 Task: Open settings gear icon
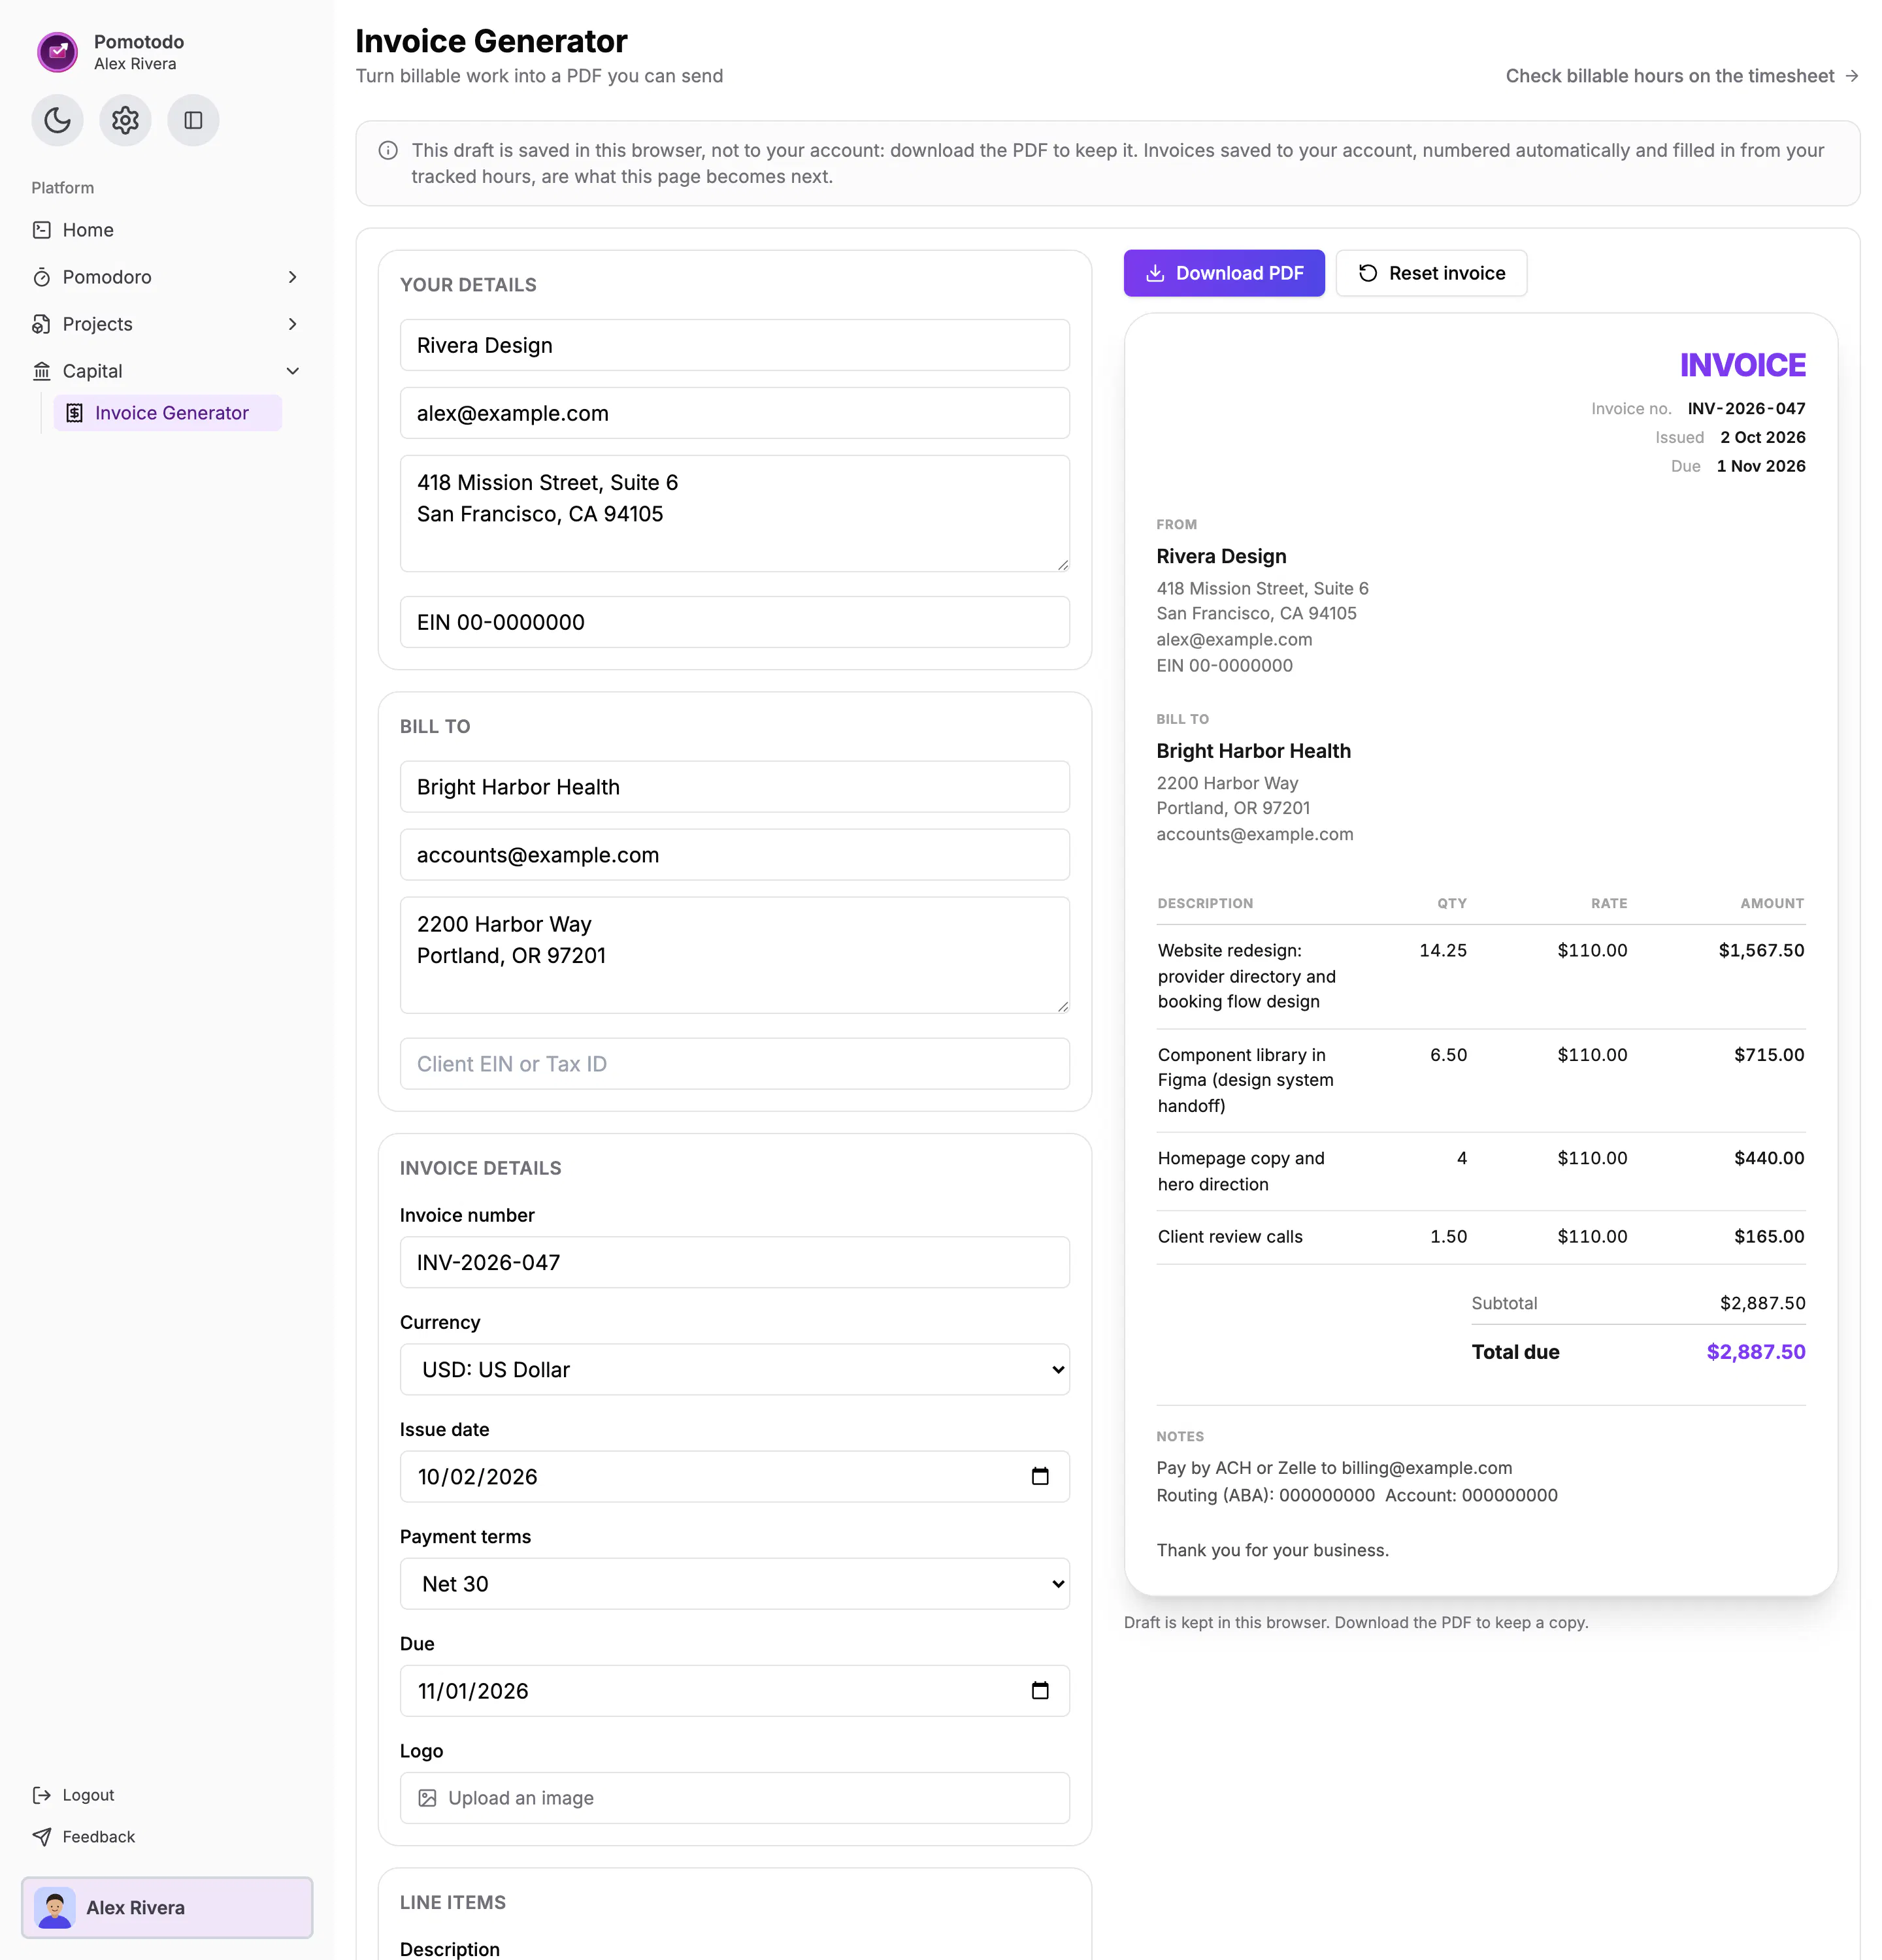click(x=125, y=120)
